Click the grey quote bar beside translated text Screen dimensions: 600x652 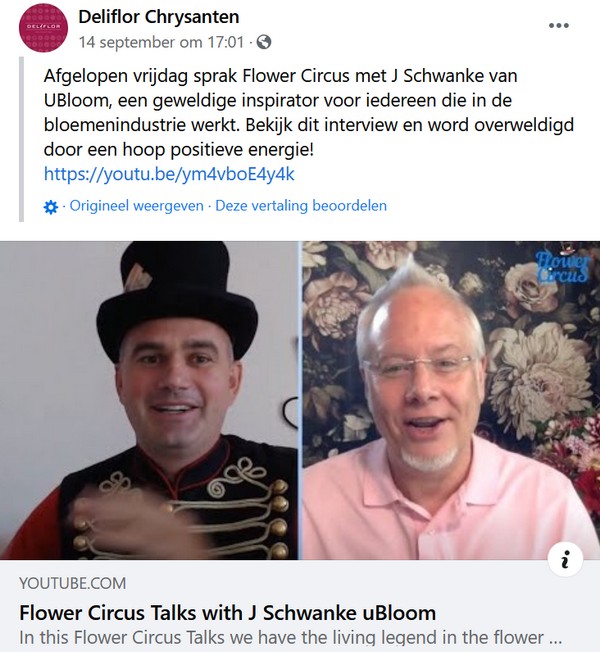click(x=22, y=139)
